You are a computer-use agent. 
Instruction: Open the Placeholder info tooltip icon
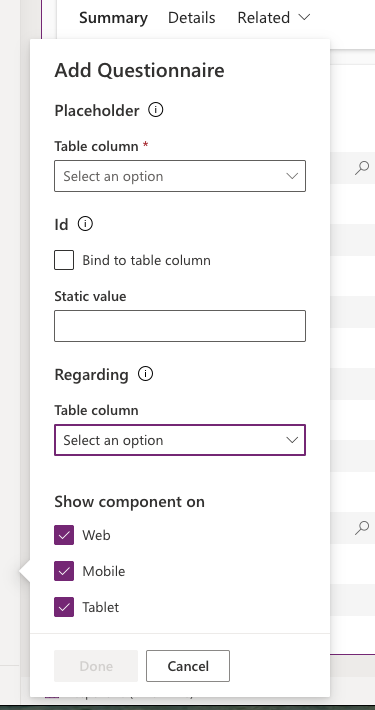156,110
